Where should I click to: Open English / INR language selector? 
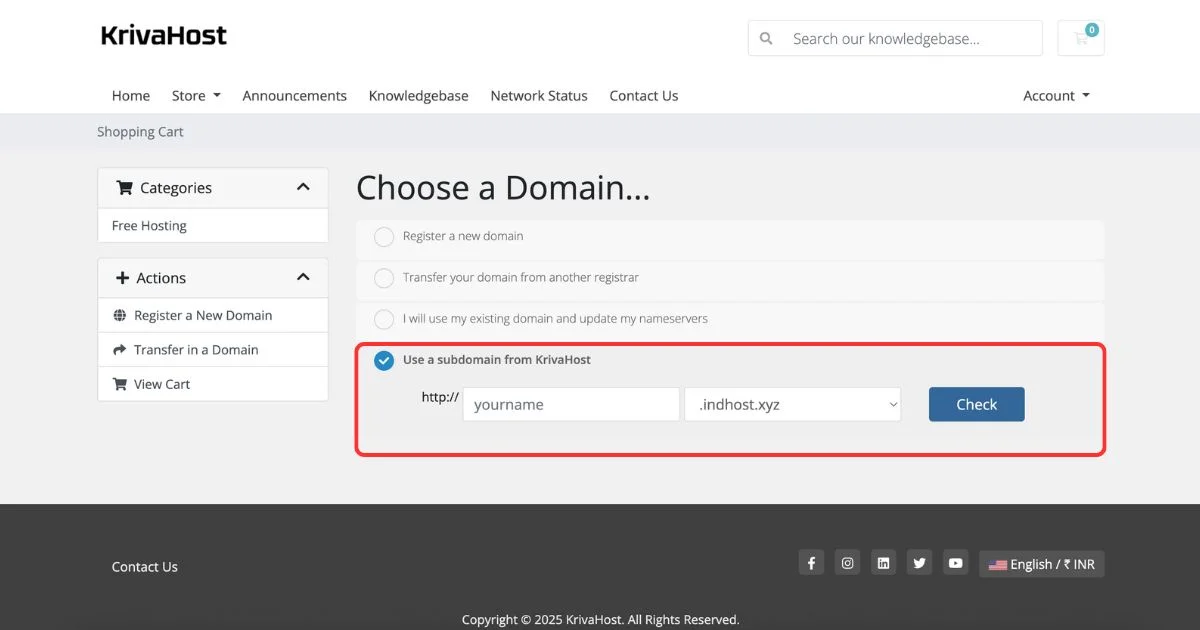pyautogui.click(x=1042, y=564)
